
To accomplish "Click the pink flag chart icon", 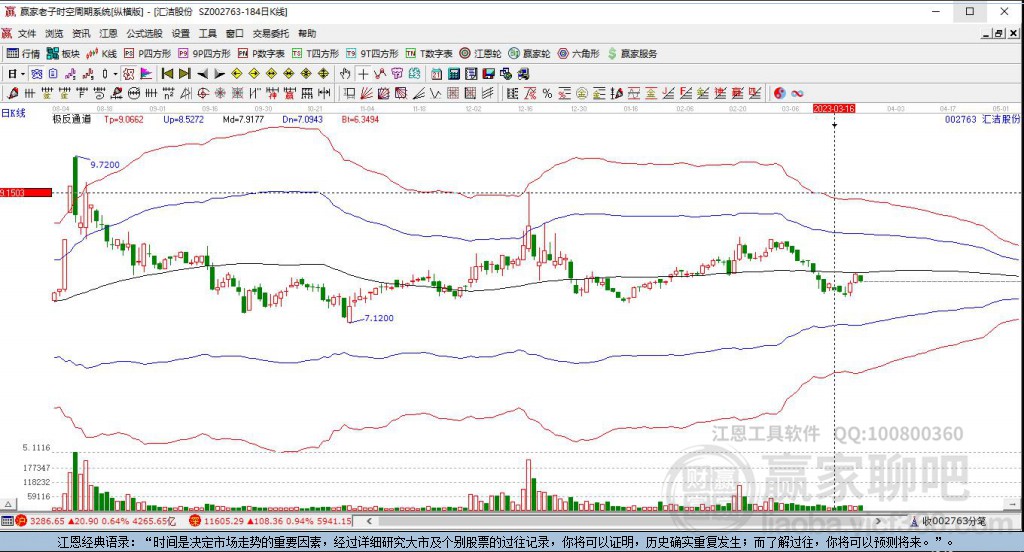I will point(146,74).
